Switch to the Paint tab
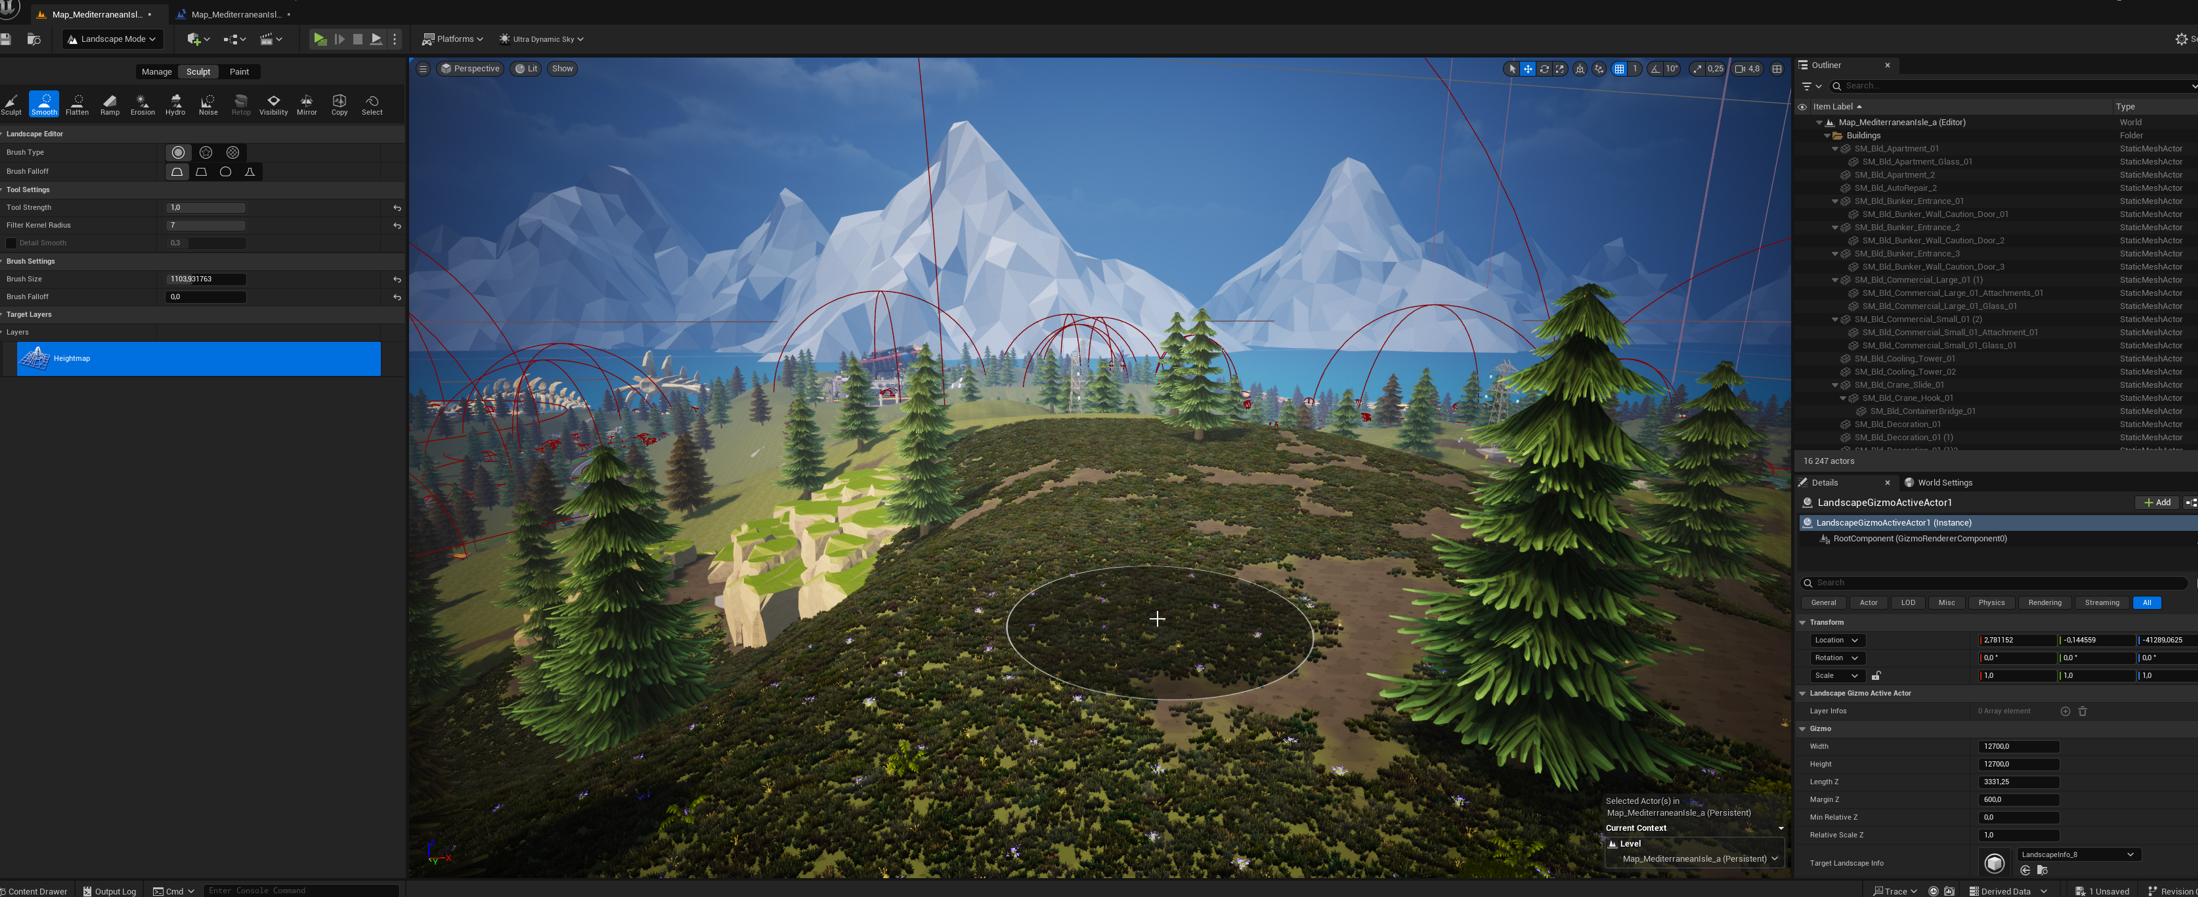 point(239,72)
